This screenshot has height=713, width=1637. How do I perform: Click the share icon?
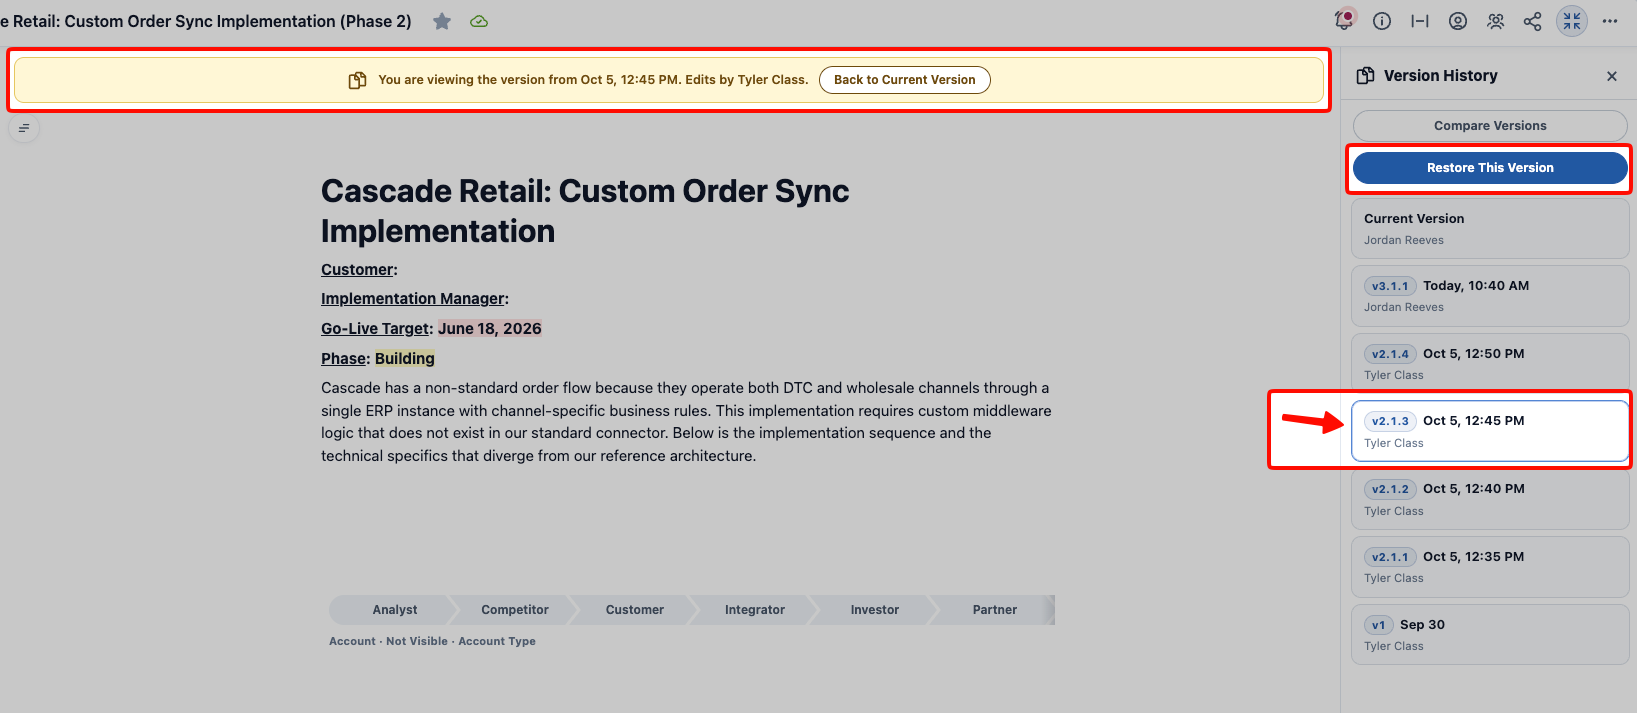[x=1532, y=21]
